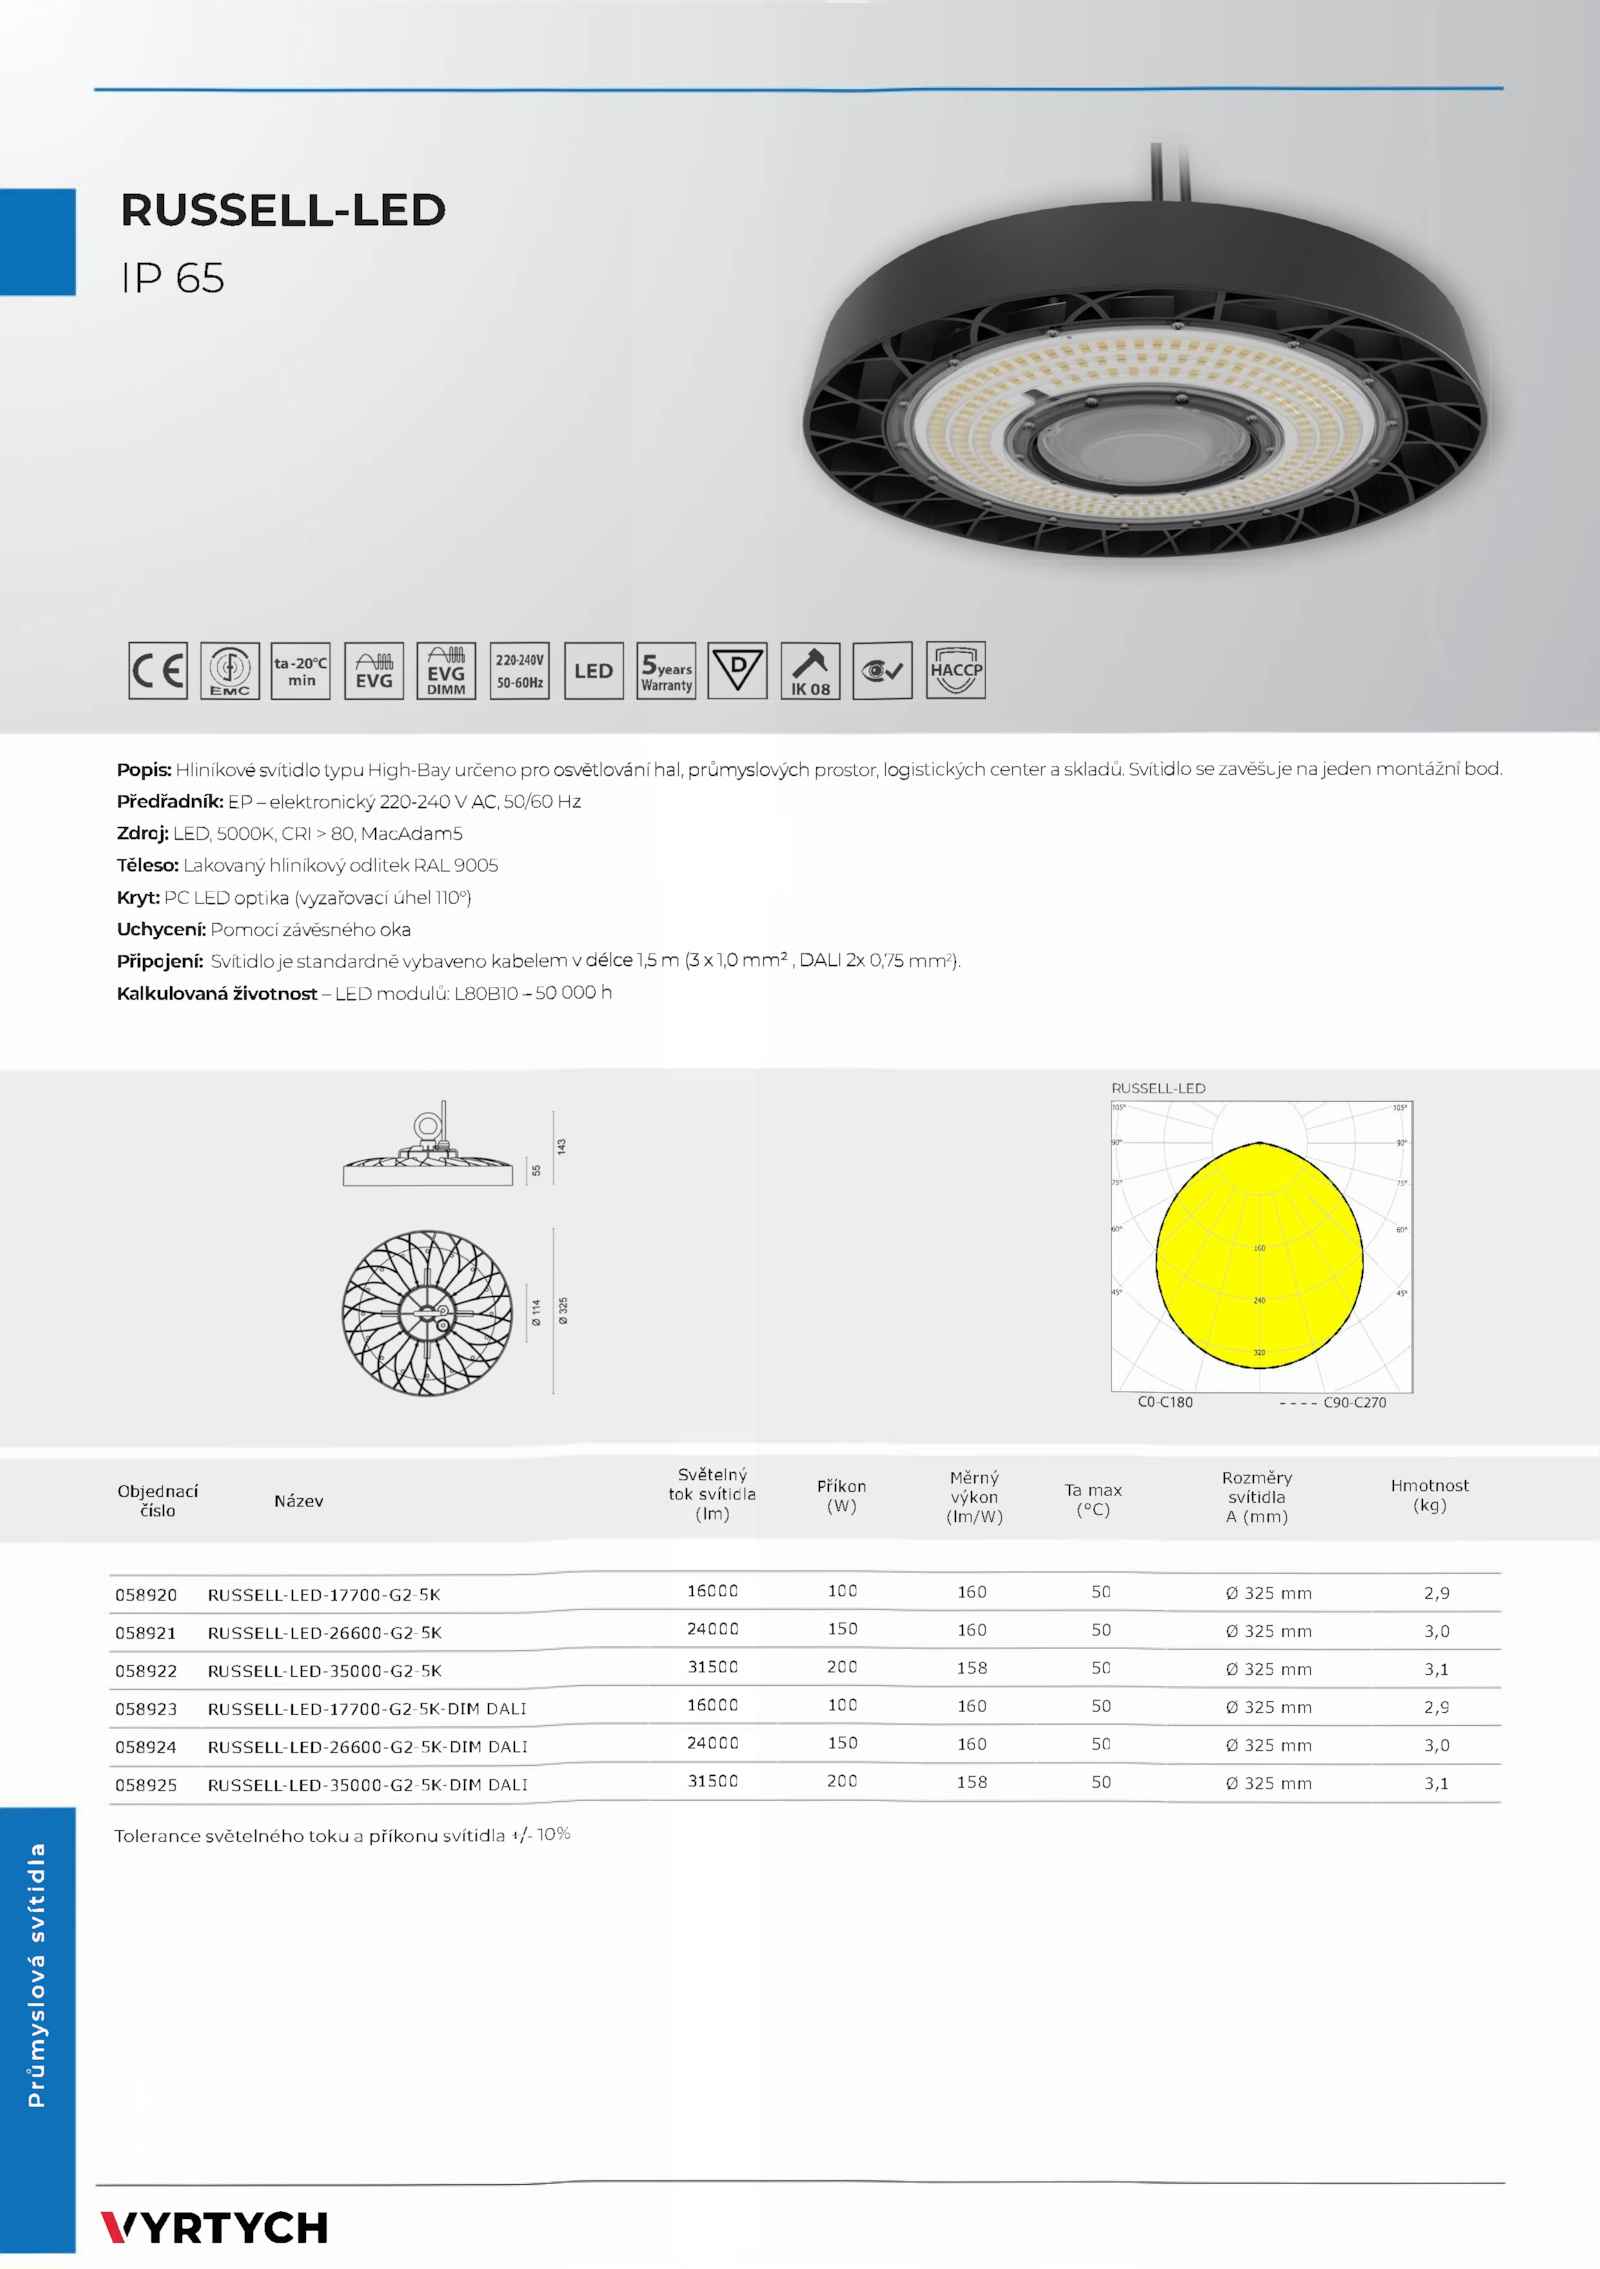Click the Hmotnost (kg) column header
This screenshot has width=1600, height=2269.
[x=1430, y=1495]
